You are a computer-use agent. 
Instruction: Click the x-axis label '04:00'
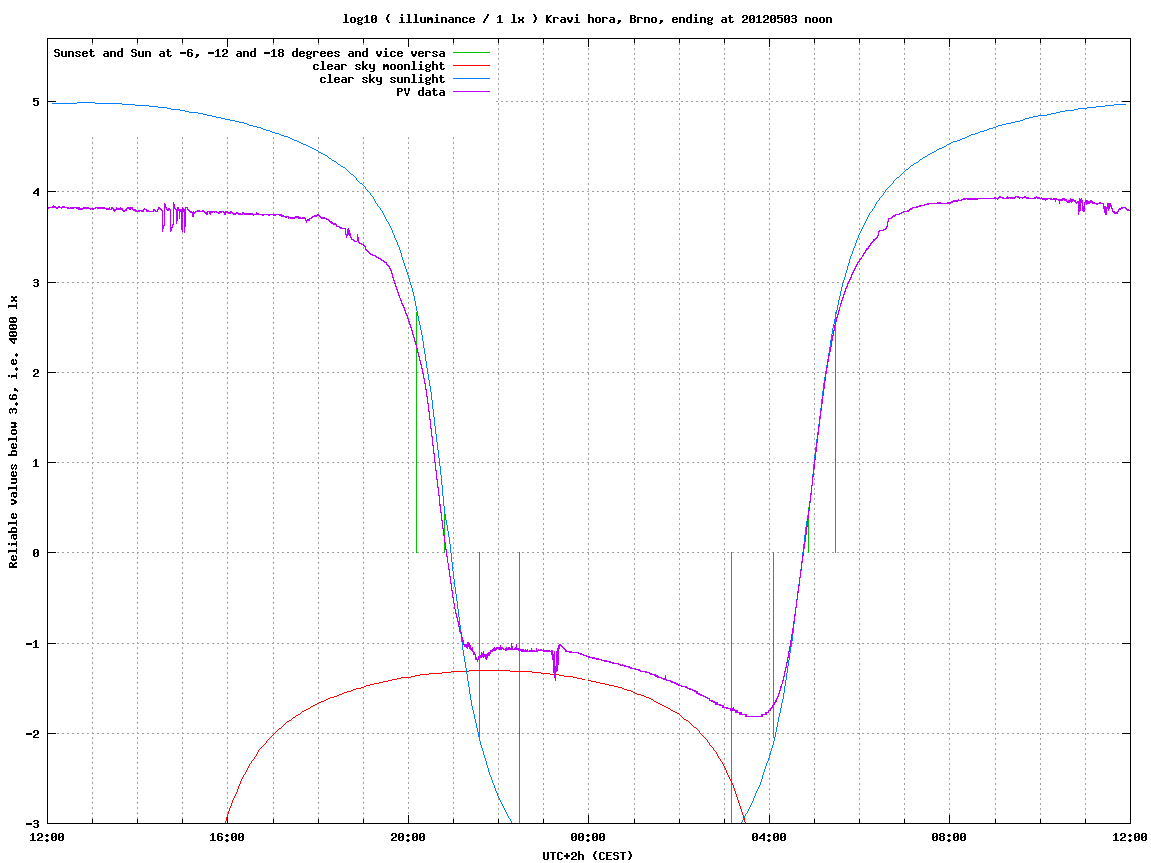coord(769,837)
